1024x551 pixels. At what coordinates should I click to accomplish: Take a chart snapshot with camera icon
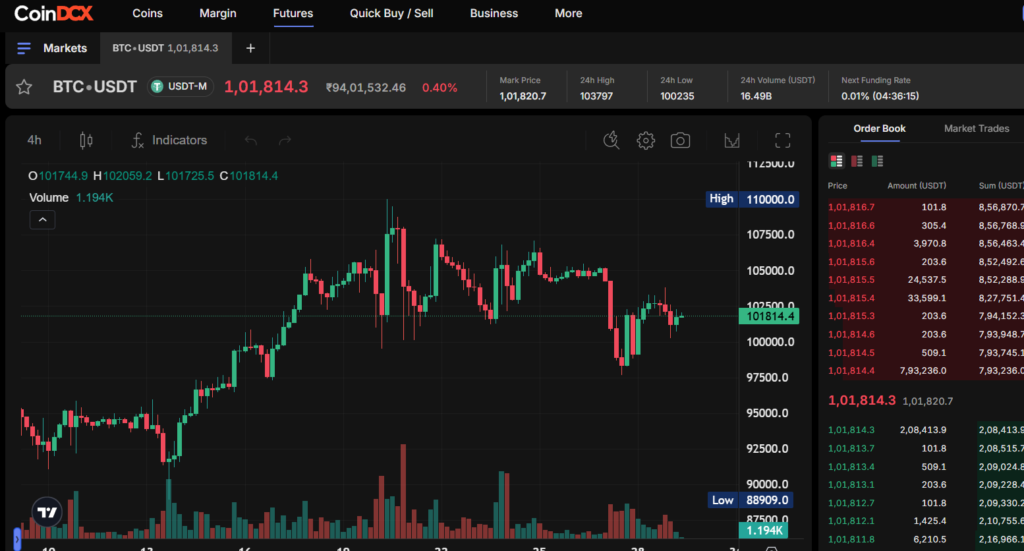680,140
